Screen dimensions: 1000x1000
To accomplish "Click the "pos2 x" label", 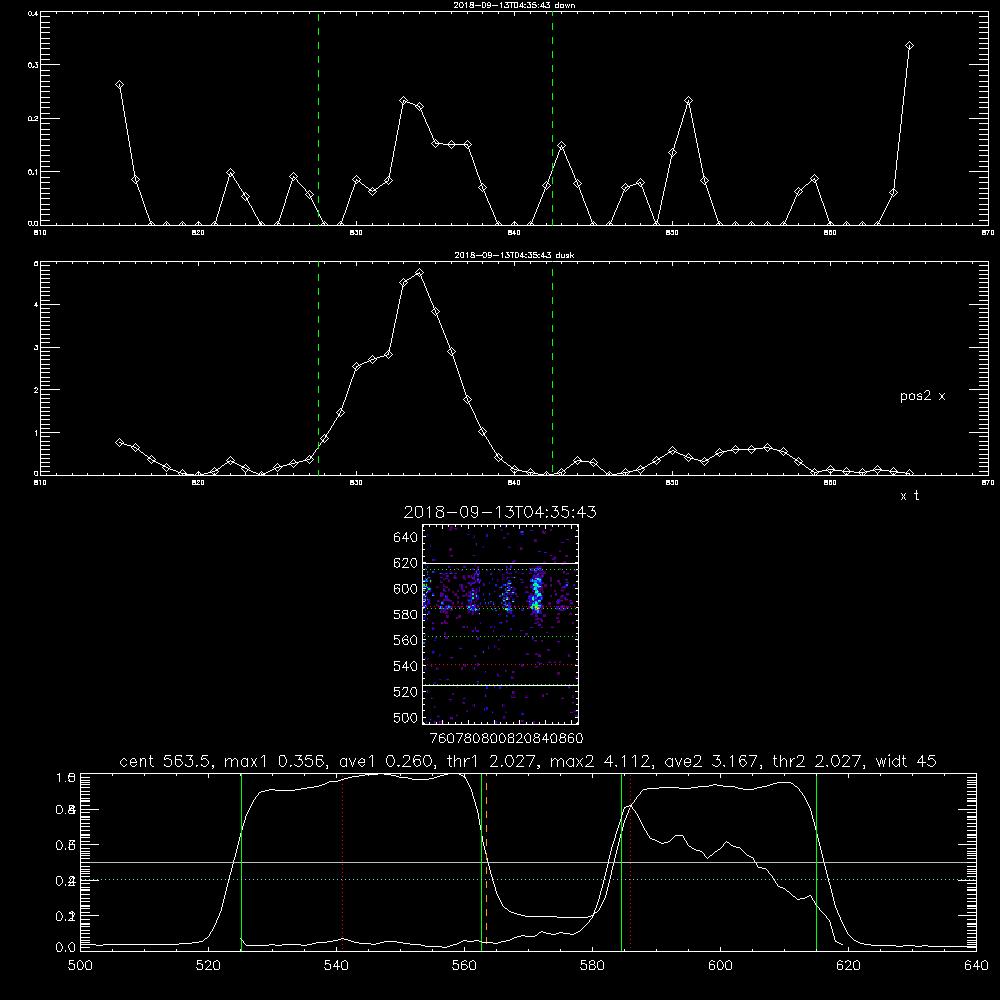I will pyautogui.click(x=922, y=396).
